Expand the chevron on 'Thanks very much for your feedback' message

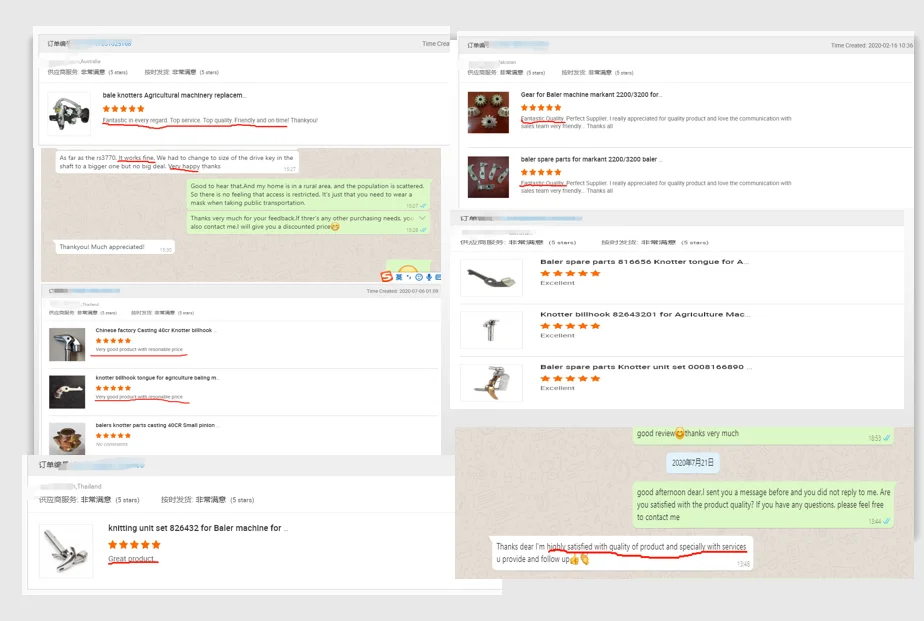[422, 218]
